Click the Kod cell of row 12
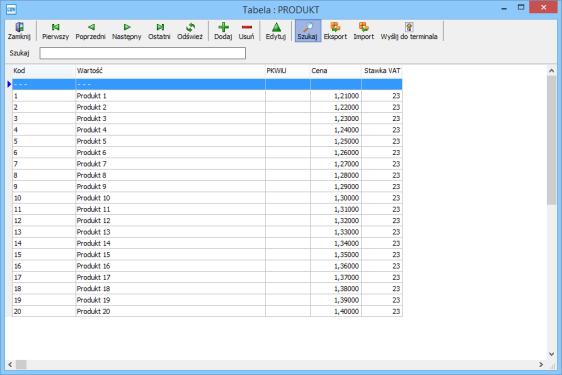The height and width of the screenshot is (375, 562). (44, 220)
